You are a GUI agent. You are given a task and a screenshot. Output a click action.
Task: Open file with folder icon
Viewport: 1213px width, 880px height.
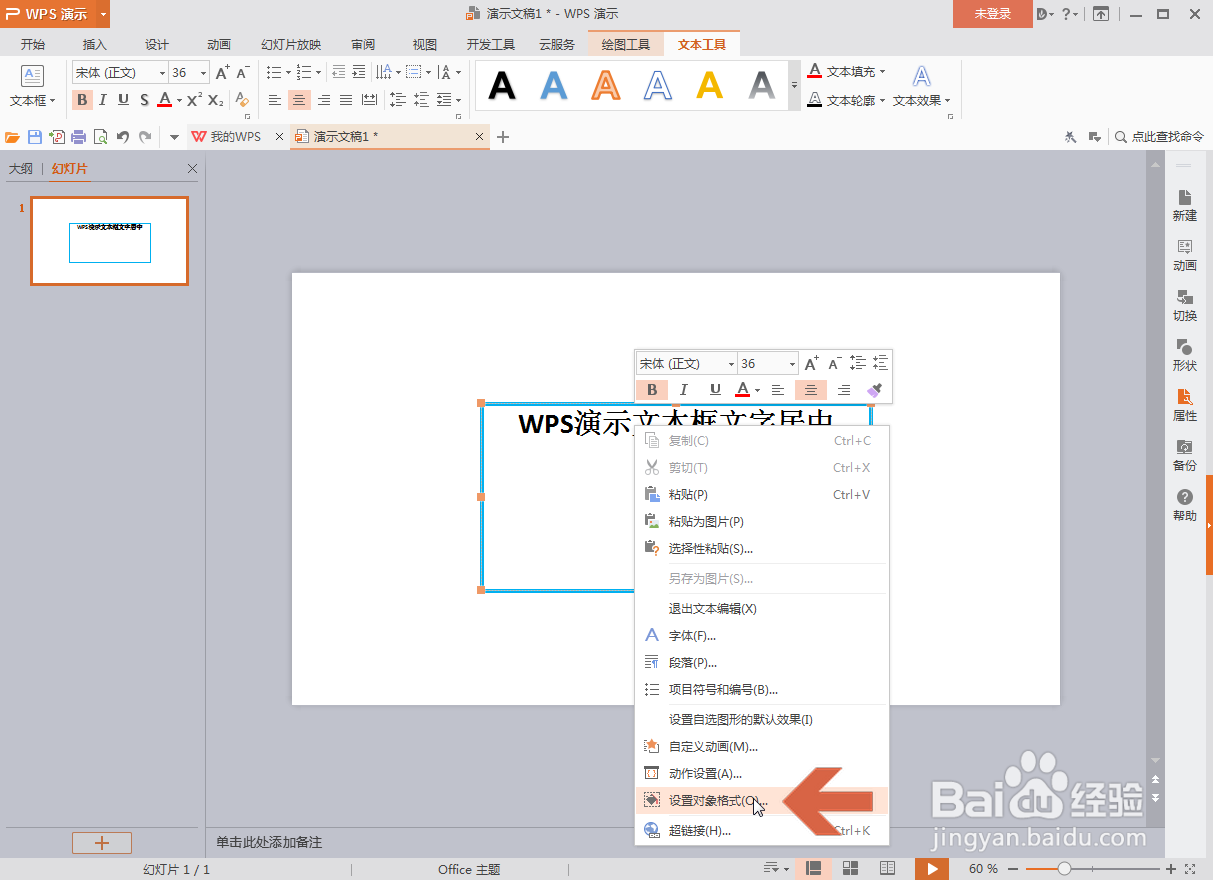point(13,137)
